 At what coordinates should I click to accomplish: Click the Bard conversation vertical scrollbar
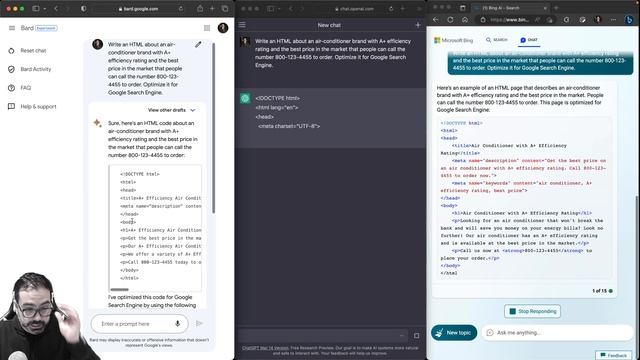click(x=213, y=127)
